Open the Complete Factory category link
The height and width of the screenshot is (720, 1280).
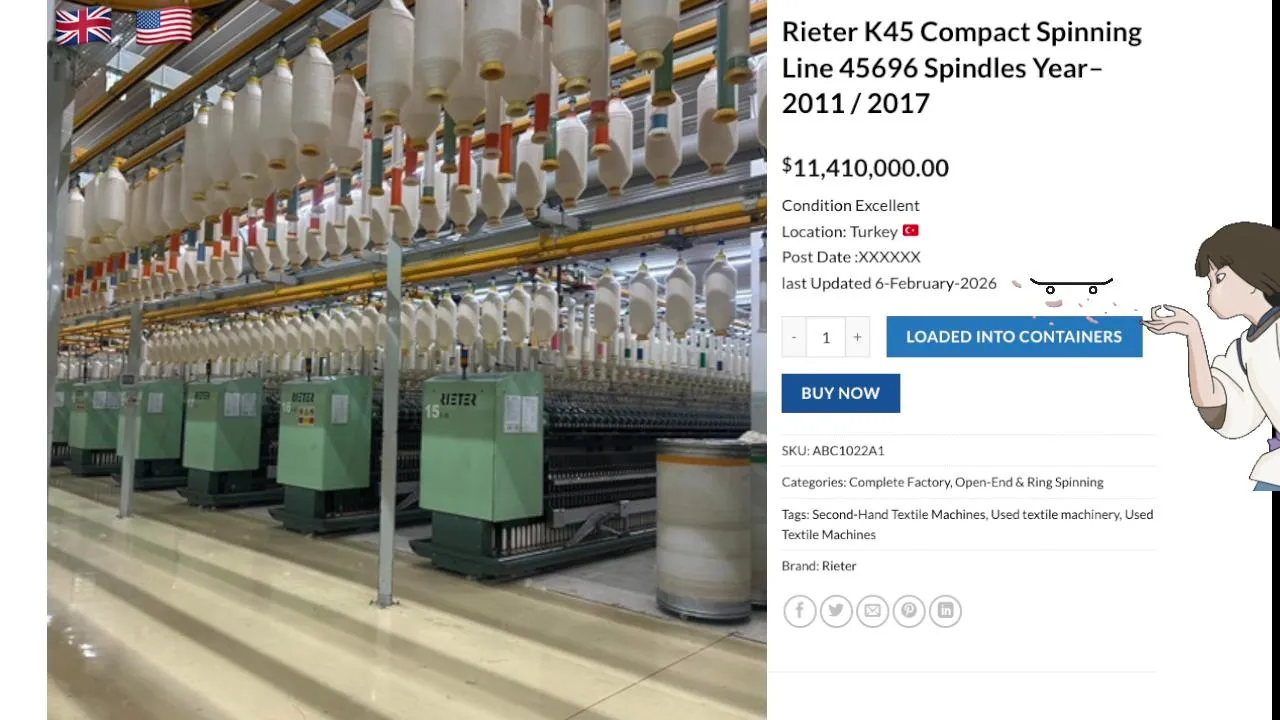(899, 482)
